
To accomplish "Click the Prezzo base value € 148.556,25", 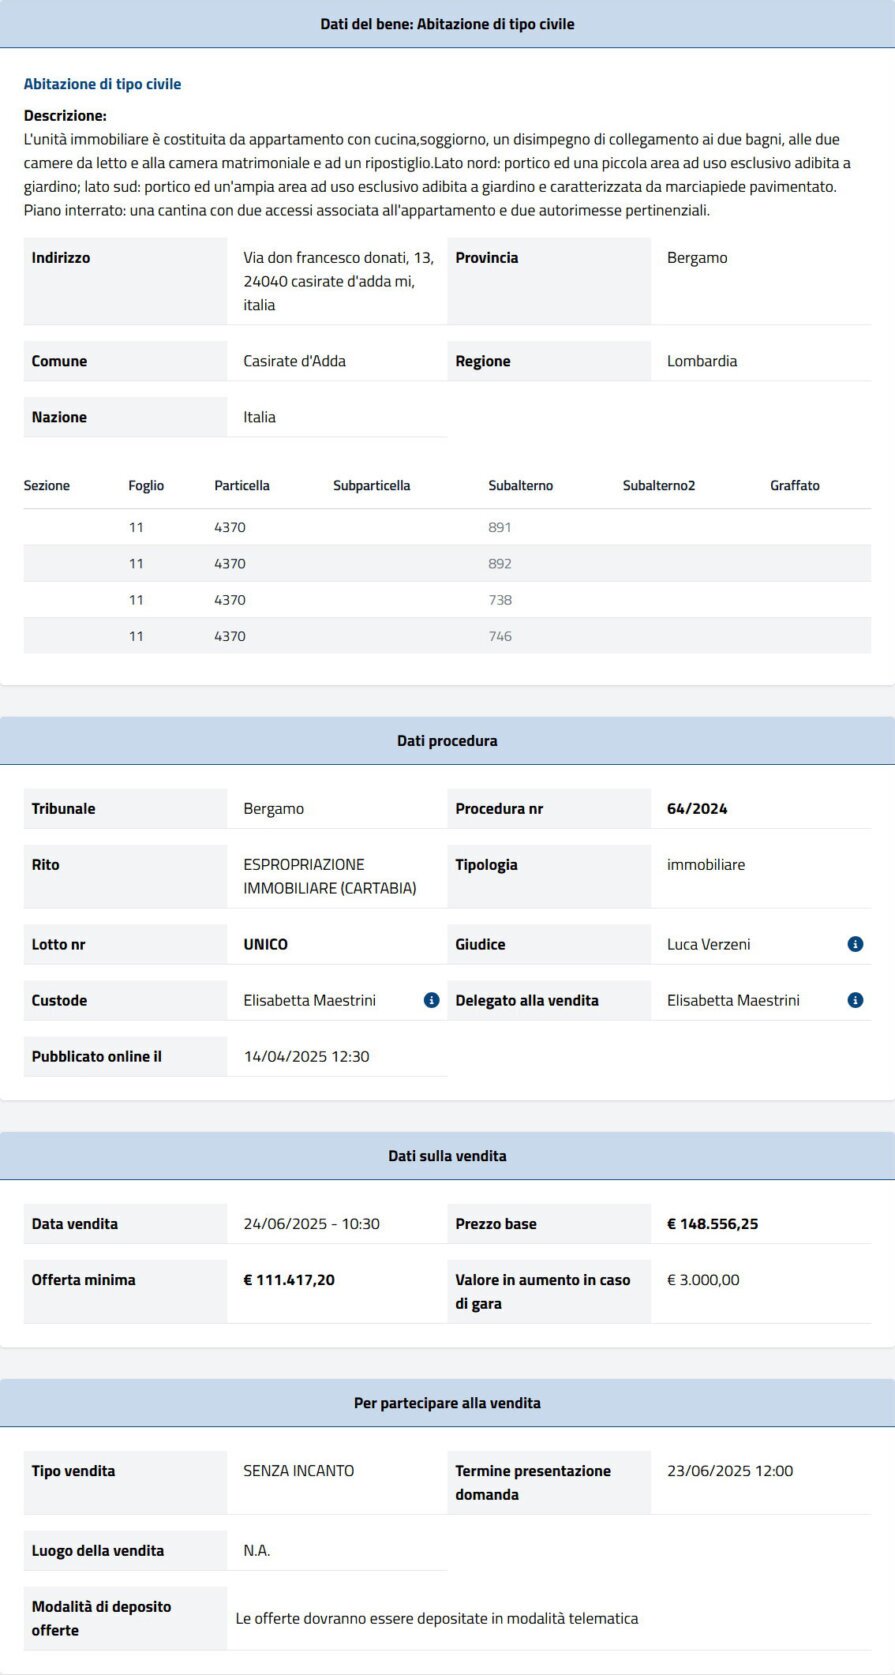I will click(712, 1224).
